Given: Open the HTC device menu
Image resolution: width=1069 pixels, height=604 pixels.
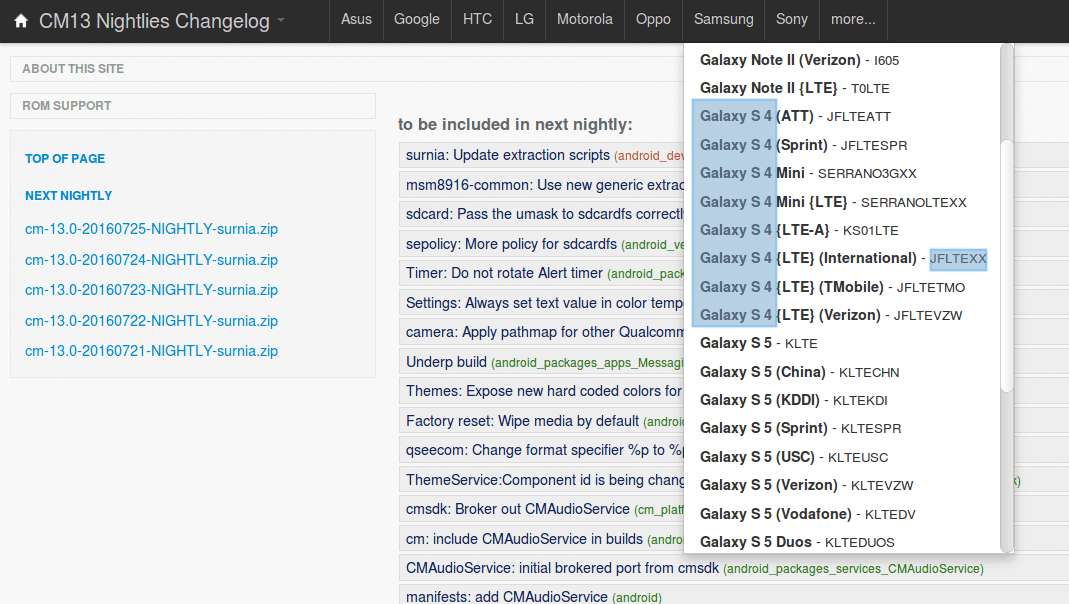Looking at the screenshot, I should click(x=477, y=20).
